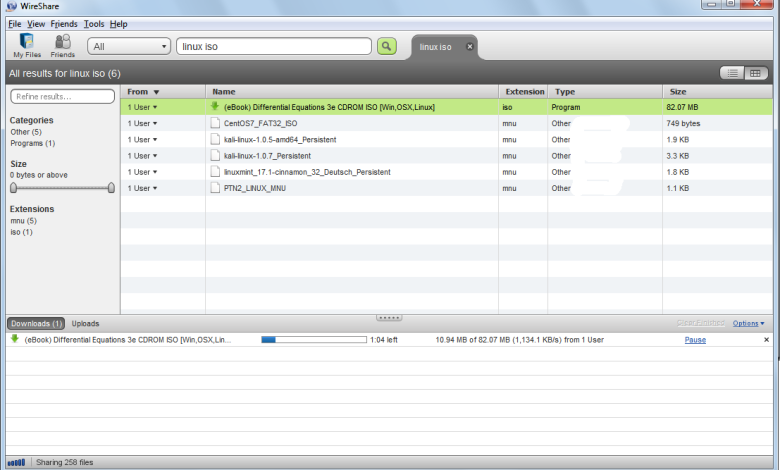Click connection strength icon in status bar

click(x=16, y=463)
